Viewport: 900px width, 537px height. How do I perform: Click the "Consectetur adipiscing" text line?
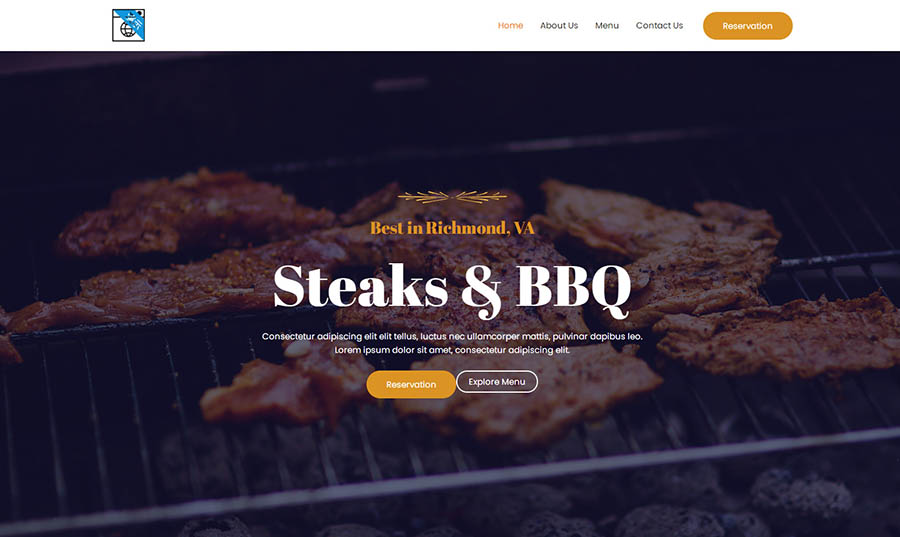coord(452,336)
